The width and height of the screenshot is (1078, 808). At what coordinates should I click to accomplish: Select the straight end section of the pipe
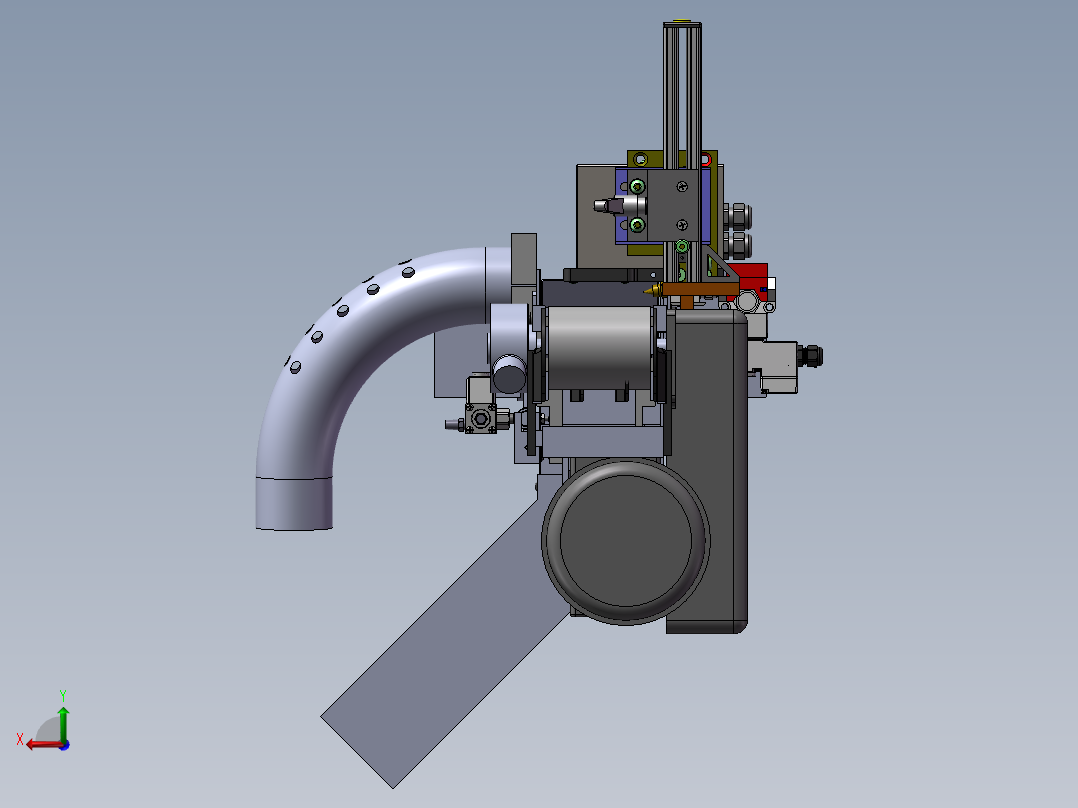coord(294,504)
